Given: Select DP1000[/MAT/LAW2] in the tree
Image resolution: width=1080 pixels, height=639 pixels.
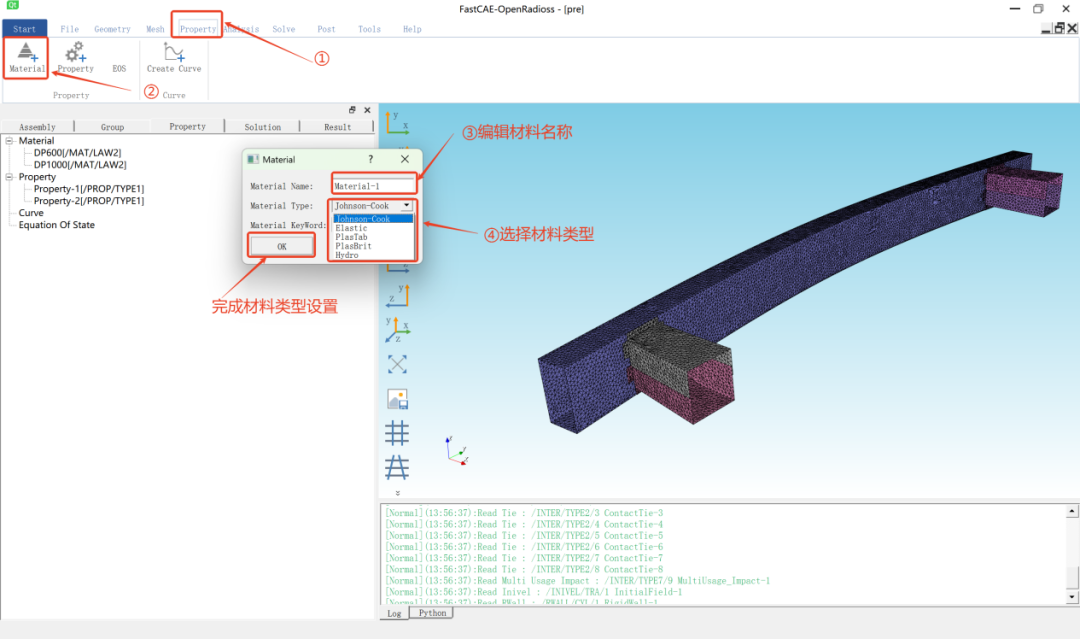Looking at the screenshot, I should [x=80, y=165].
